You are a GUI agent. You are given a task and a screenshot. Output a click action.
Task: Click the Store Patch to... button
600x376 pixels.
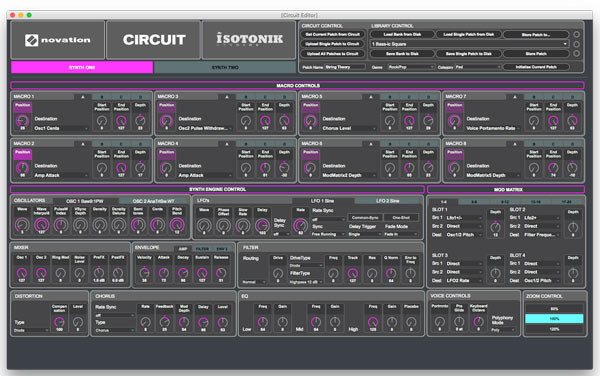[x=536, y=35]
